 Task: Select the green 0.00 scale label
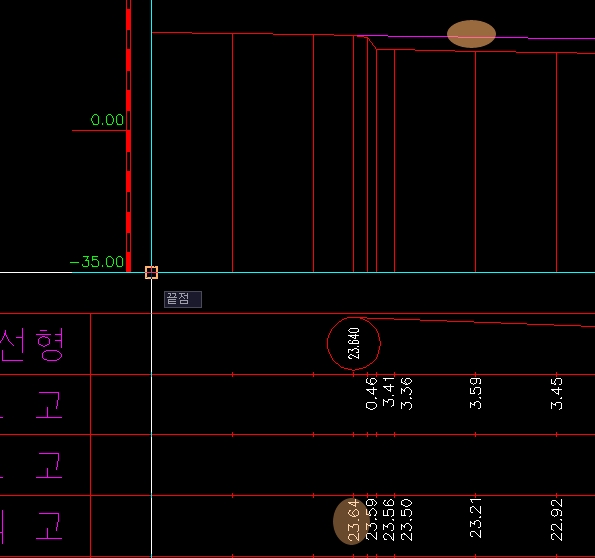click(x=107, y=120)
